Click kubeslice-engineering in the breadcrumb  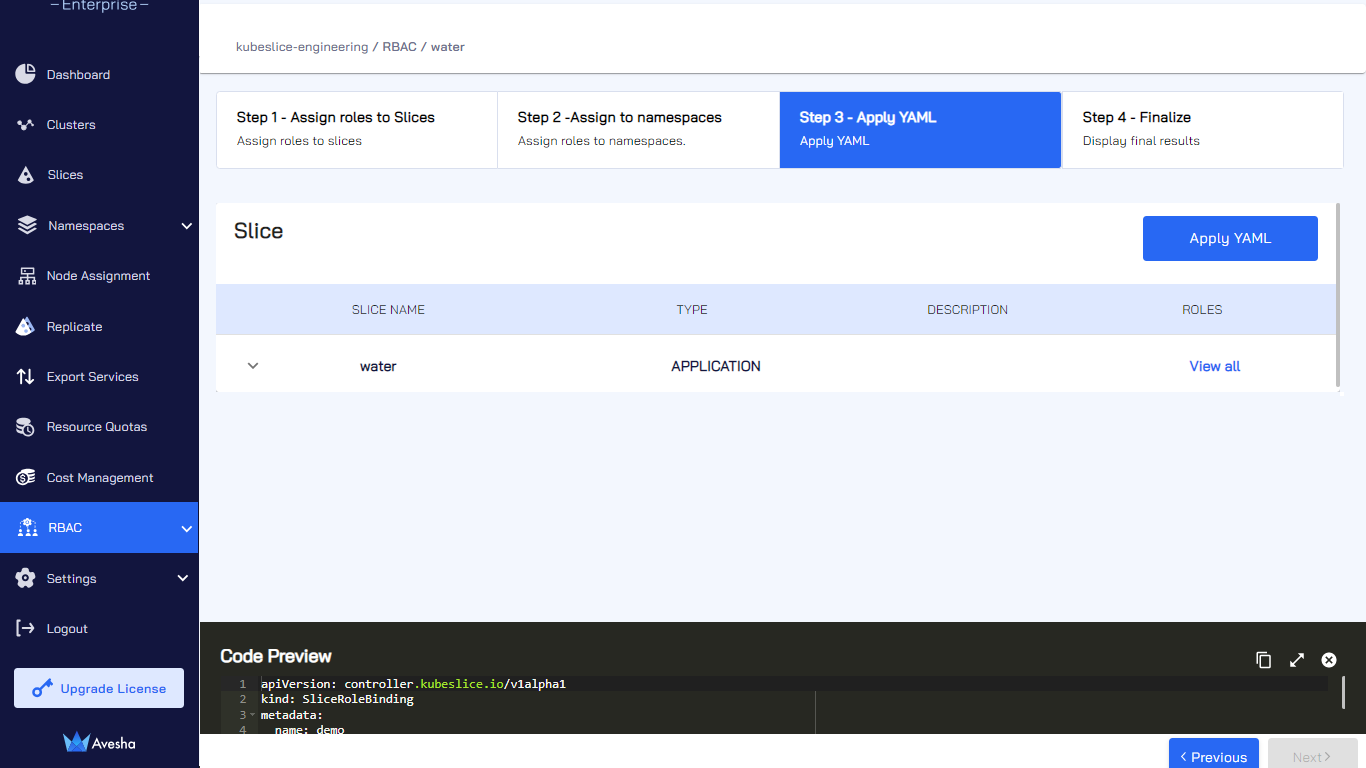tap(302, 47)
